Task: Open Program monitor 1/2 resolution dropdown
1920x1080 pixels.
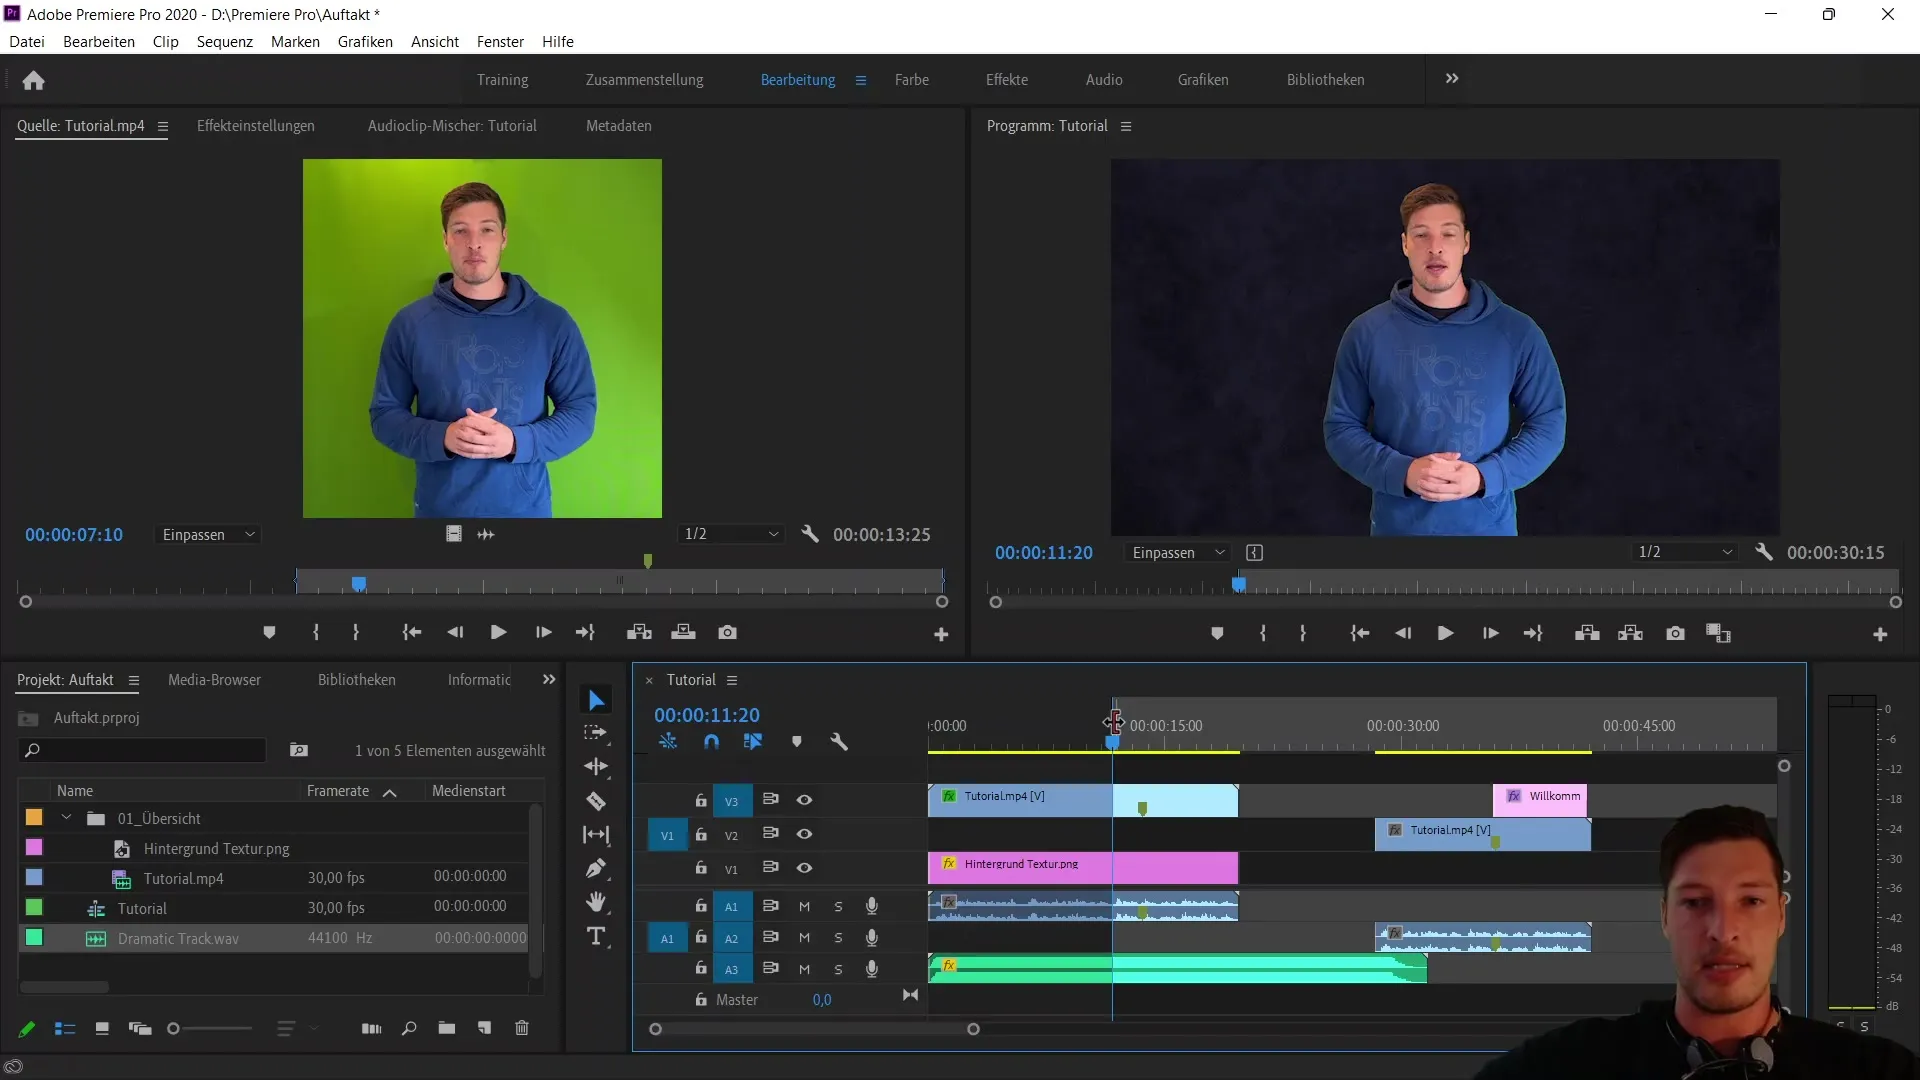Action: point(1685,552)
